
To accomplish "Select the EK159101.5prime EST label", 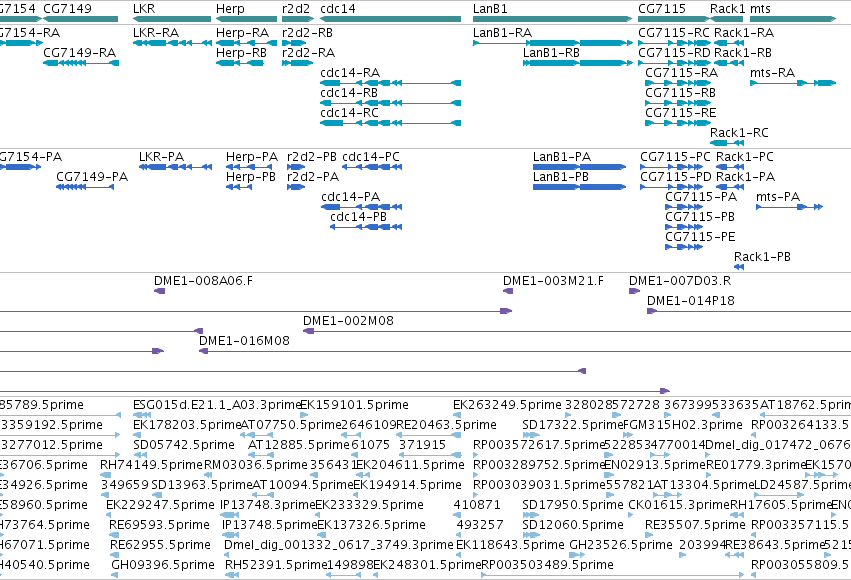I will coord(354,405).
